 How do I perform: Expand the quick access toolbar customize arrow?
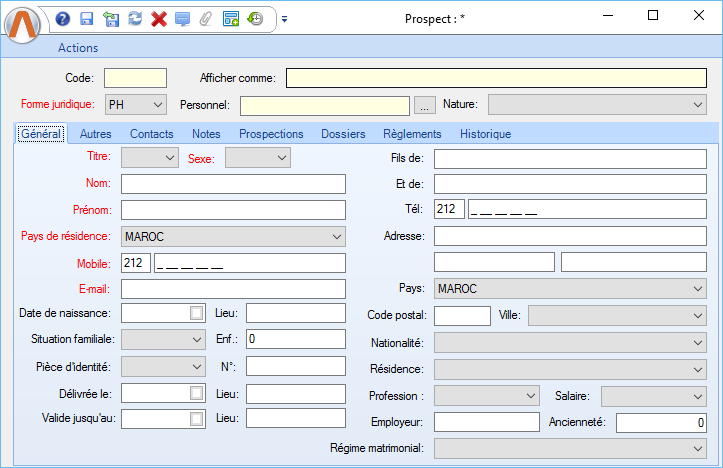click(x=284, y=19)
